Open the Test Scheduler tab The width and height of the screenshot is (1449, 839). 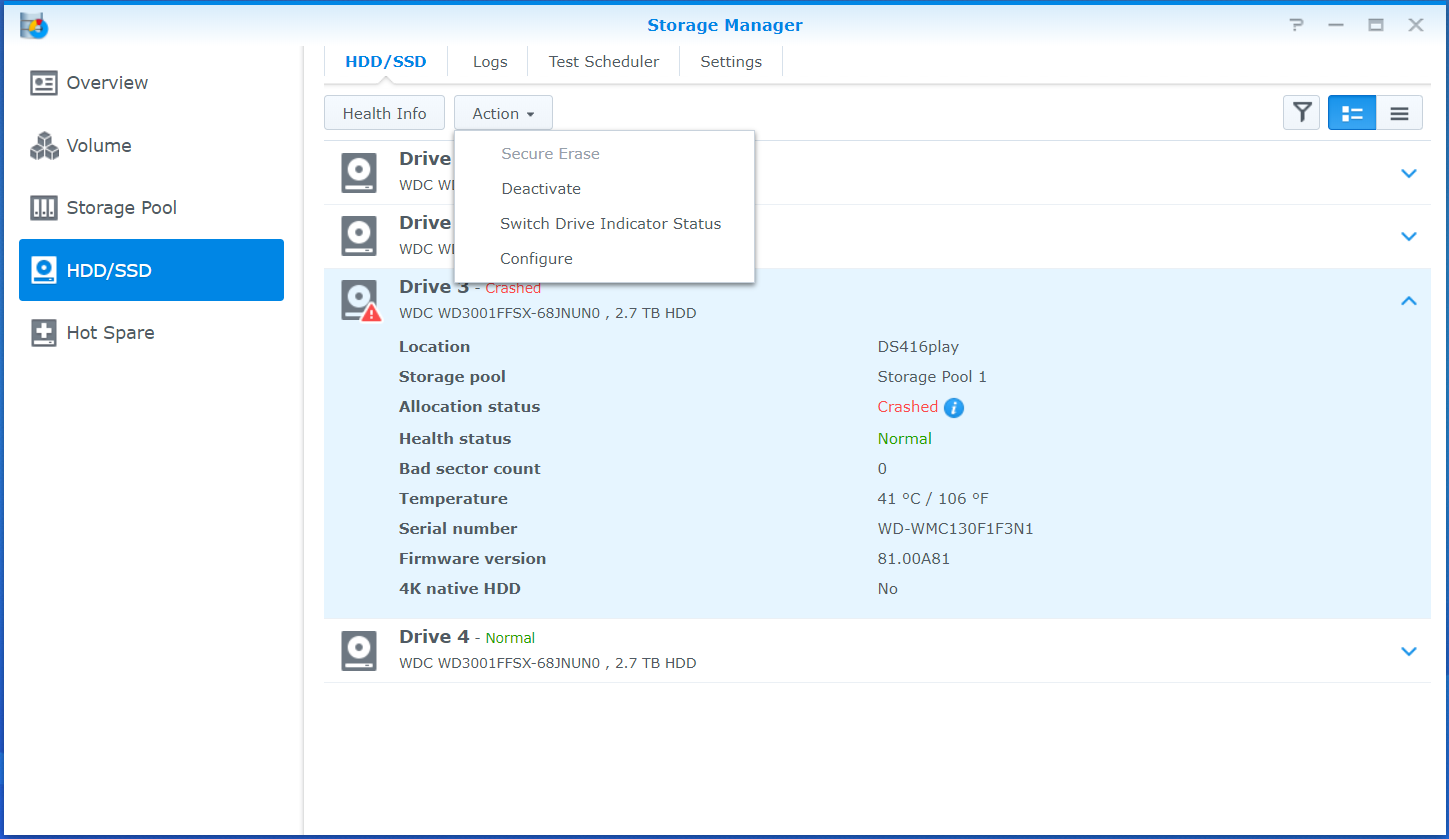tap(604, 62)
